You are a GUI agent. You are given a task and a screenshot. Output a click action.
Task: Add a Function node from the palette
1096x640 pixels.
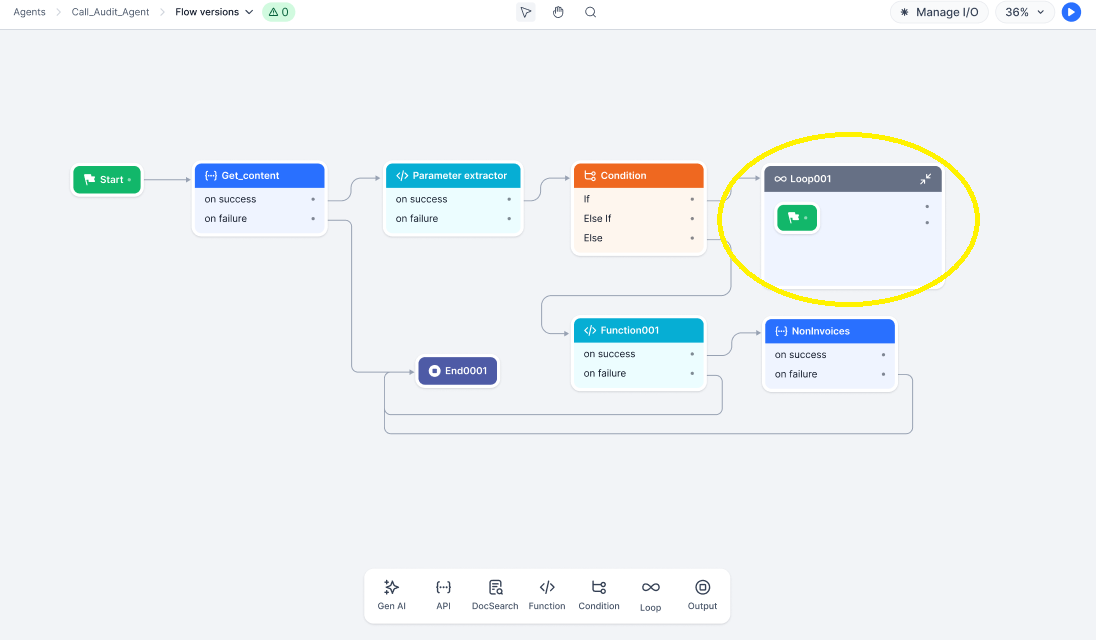(x=547, y=588)
